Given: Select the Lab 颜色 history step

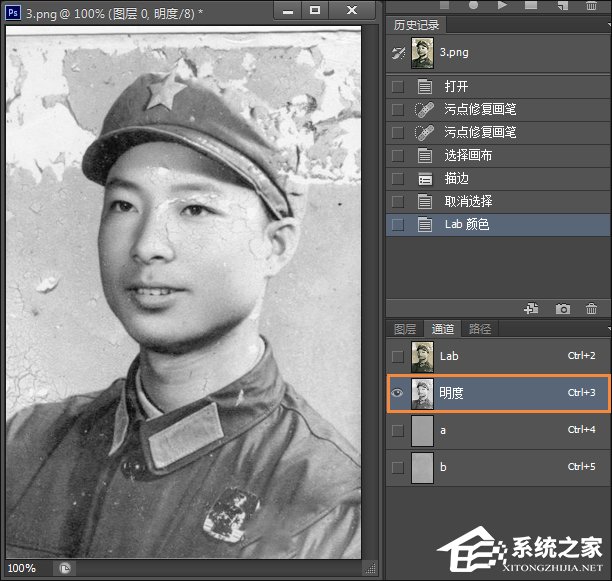Looking at the screenshot, I should [498, 225].
